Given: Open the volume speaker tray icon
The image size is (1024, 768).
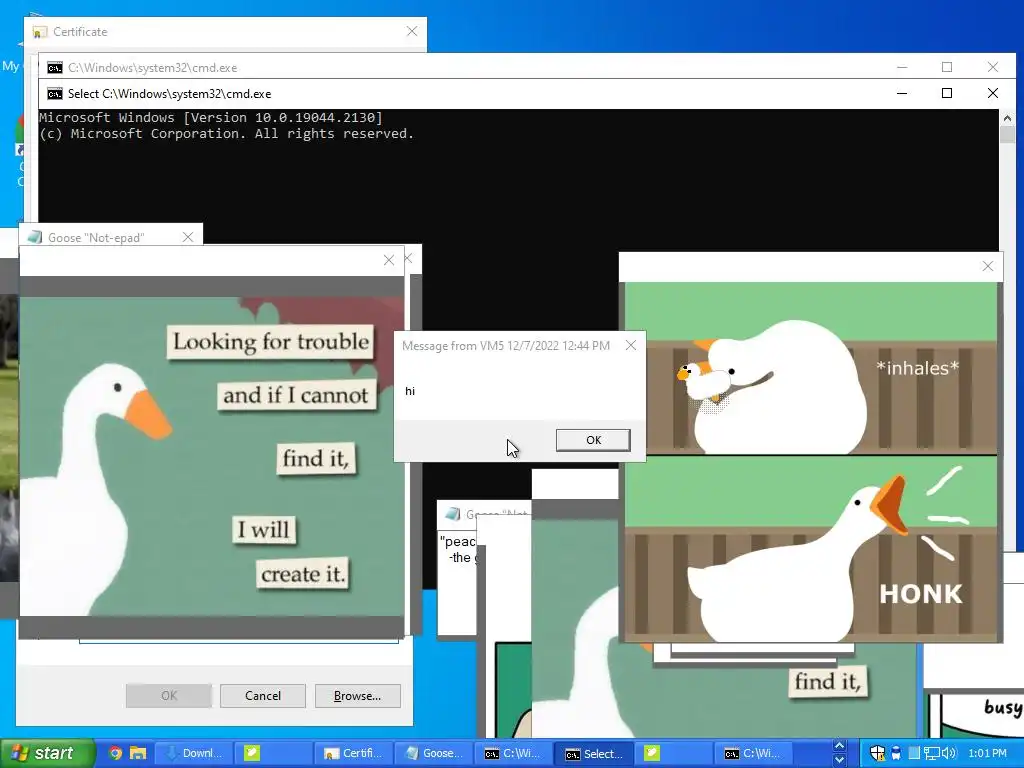Looking at the screenshot, I should 948,753.
